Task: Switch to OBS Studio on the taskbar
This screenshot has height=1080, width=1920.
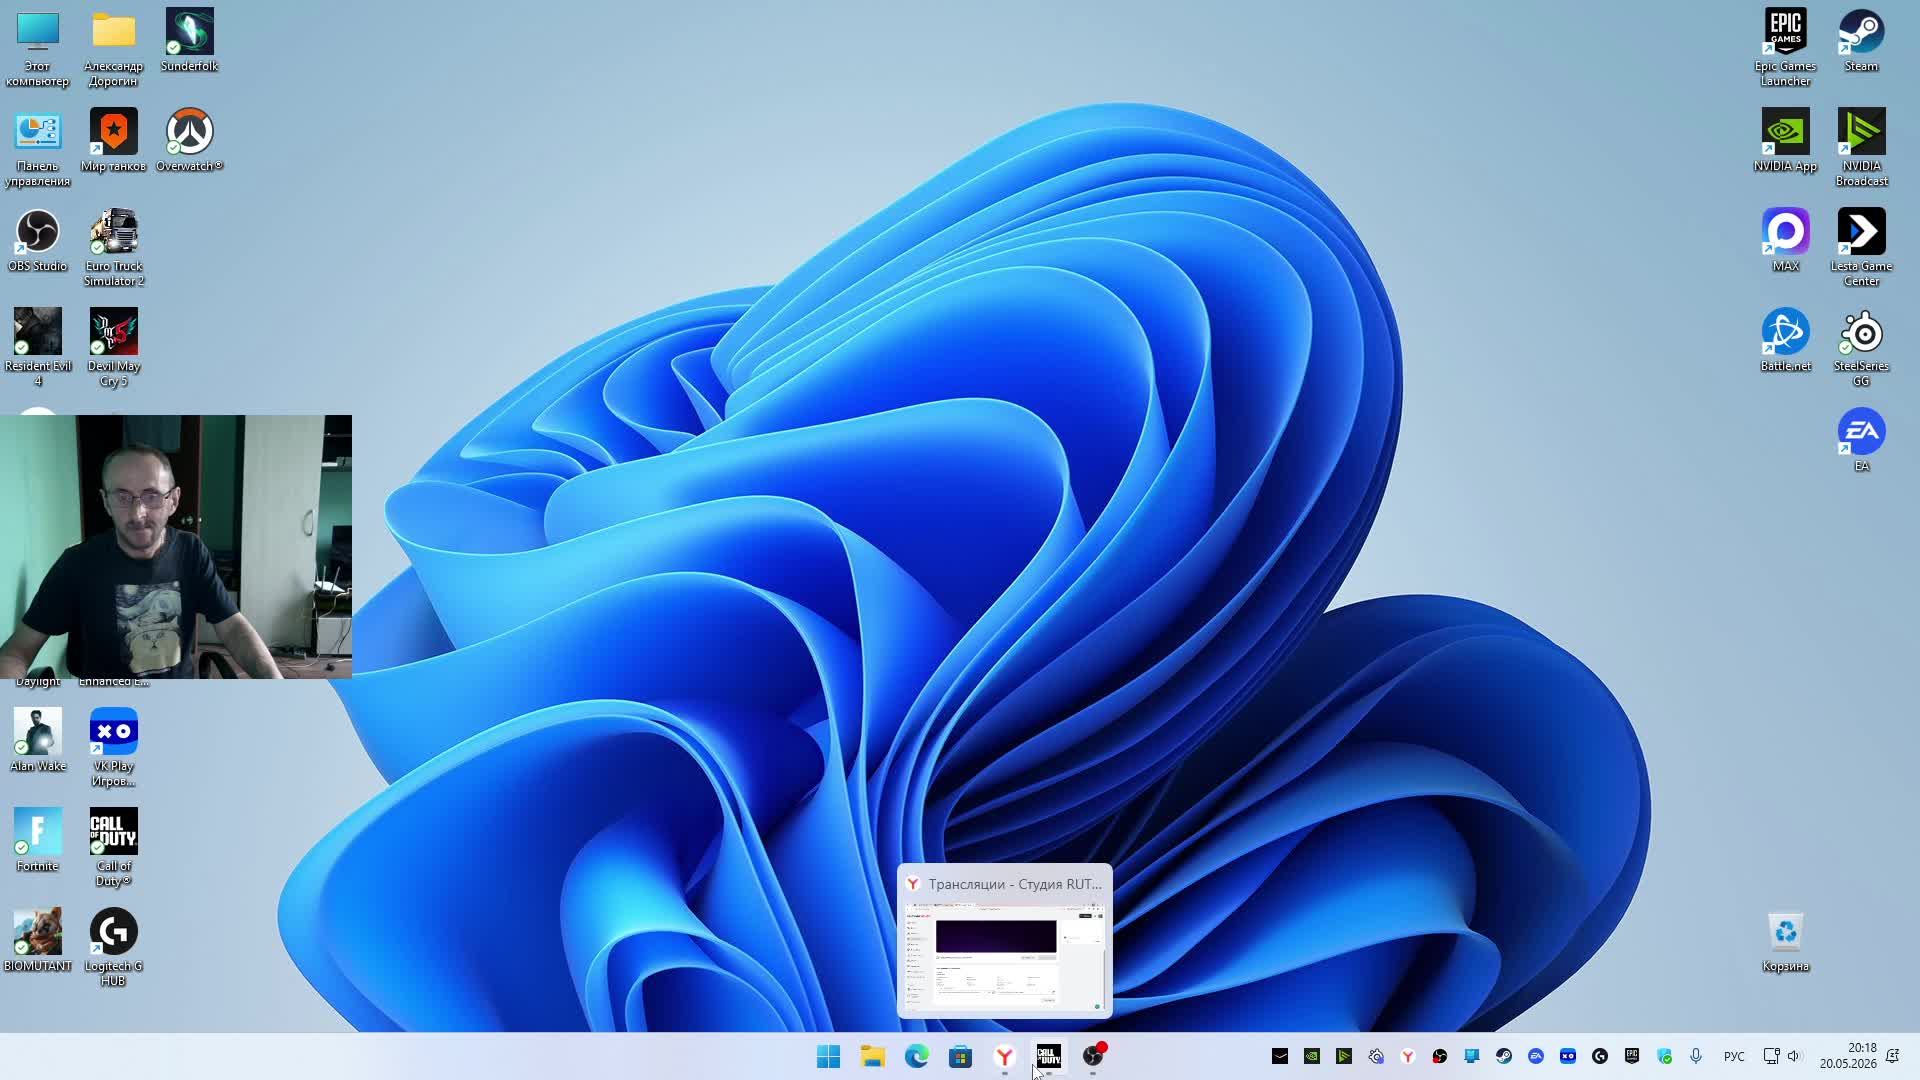Action: pyautogui.click(x=1092, y=1056)
